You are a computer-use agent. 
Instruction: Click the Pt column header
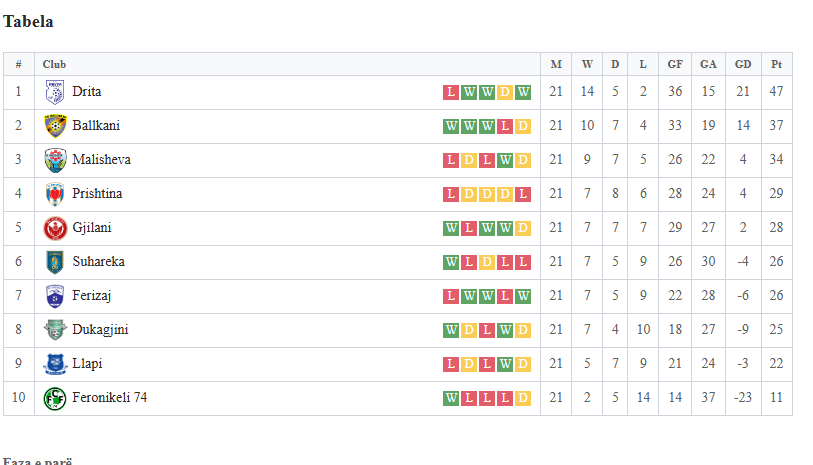point(776,64)
